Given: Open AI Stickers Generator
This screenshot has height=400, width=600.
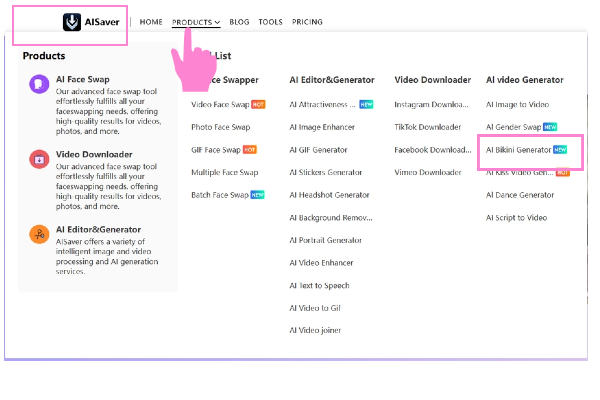Looking at the screenshot, I should tap(326, 172).
